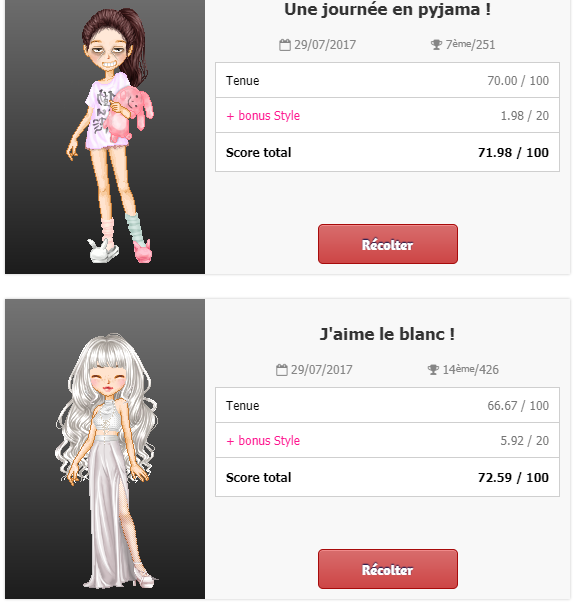This screenshot has height=605, width=577.
Task: Open the pyjama outfit avatar thumbnail
Action: point(105,137)
